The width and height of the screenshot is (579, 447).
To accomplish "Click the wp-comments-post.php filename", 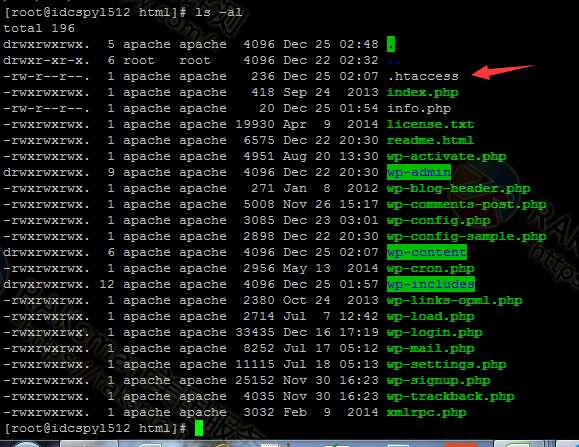I will tap(466, 204).
